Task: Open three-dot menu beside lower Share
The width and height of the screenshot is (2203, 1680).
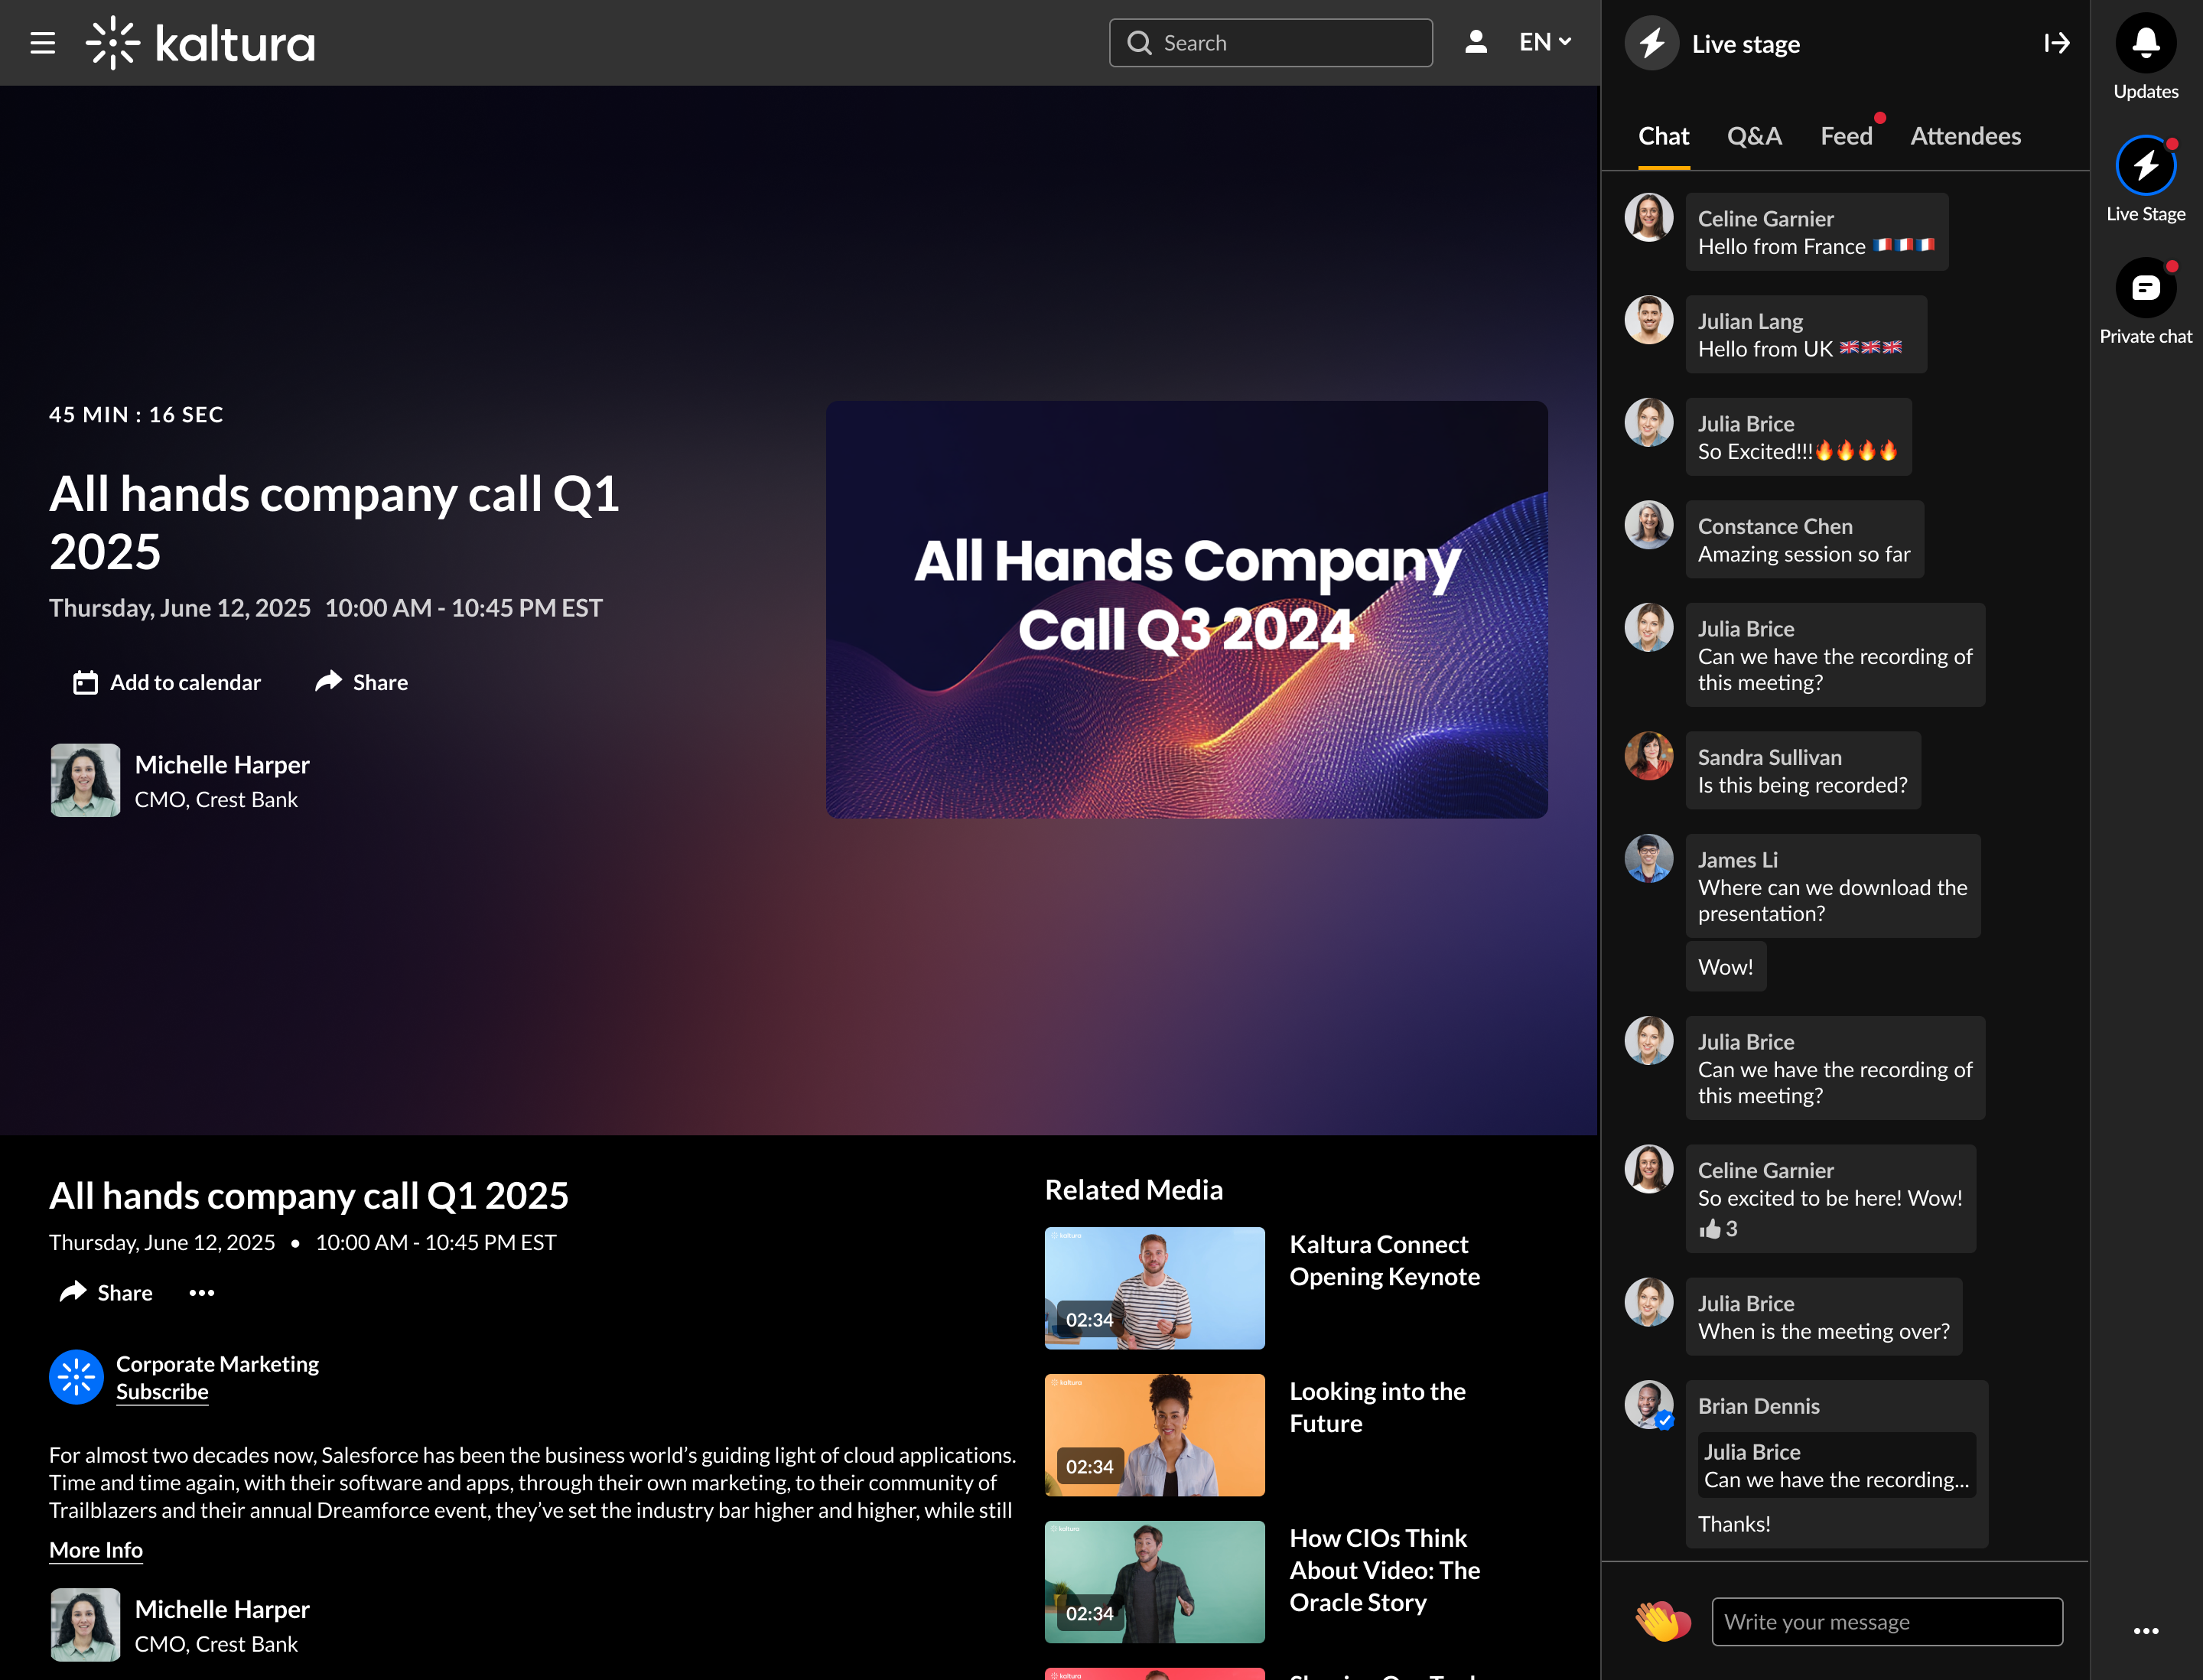Action: pyautogui.click(x=202, y=1293)
